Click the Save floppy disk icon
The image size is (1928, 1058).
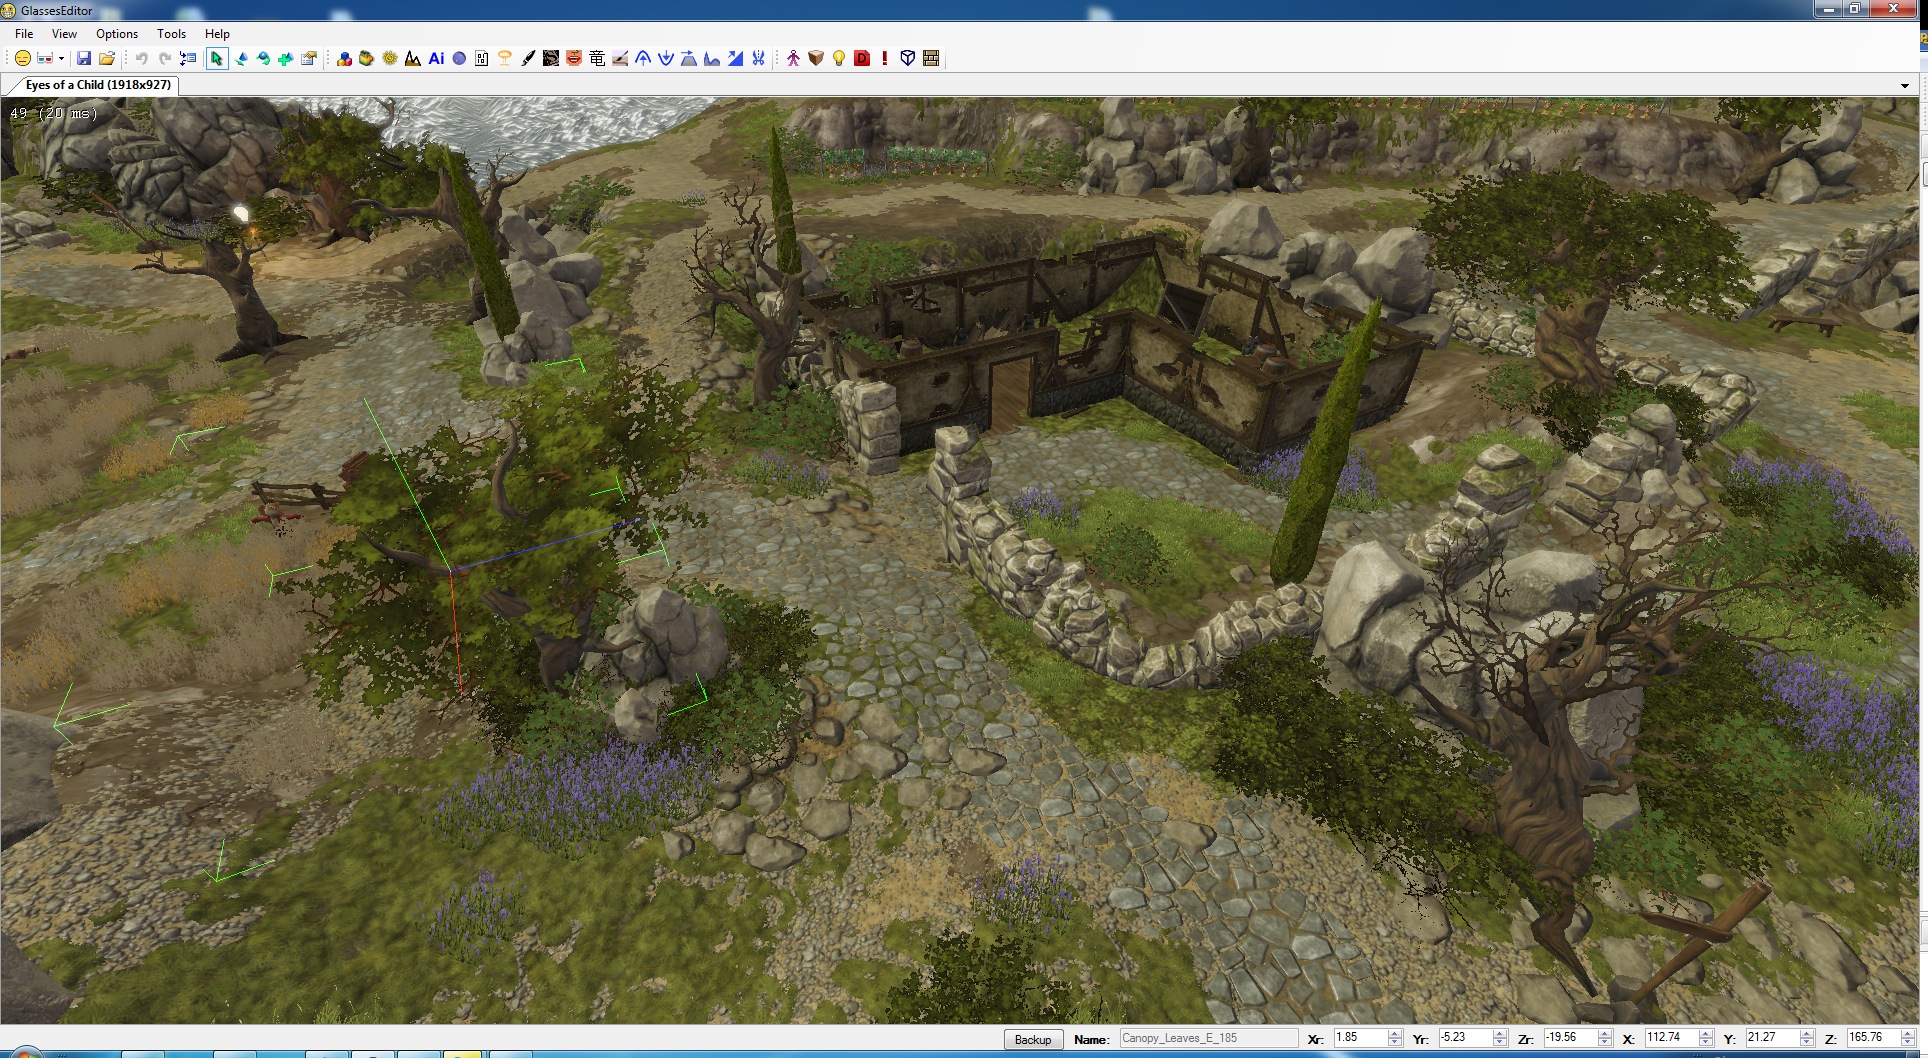84,59
